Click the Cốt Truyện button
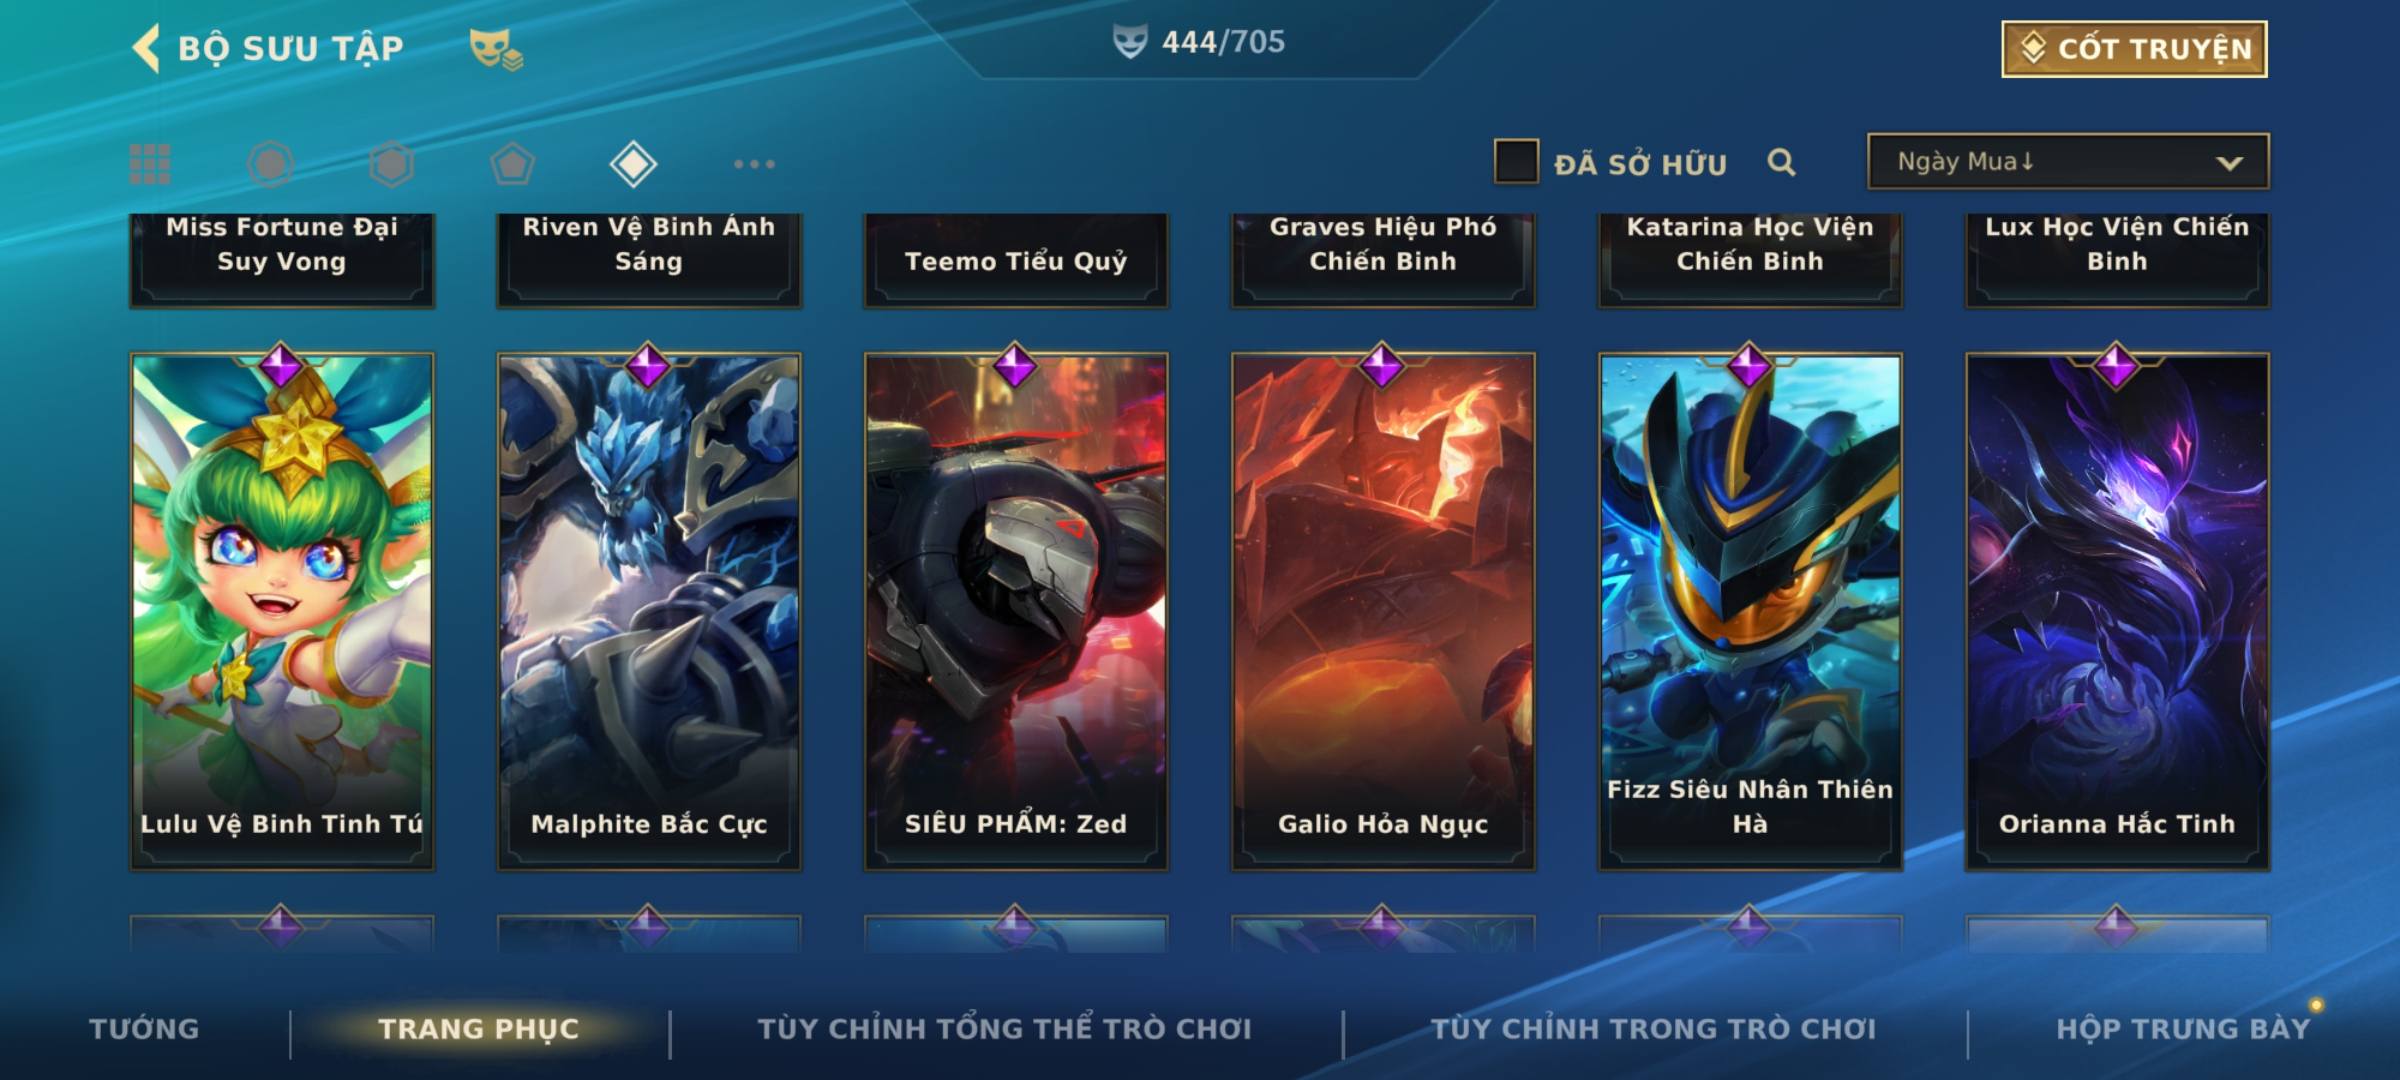Screen dimensions: 2400x1080 [x=2134, y=49]
